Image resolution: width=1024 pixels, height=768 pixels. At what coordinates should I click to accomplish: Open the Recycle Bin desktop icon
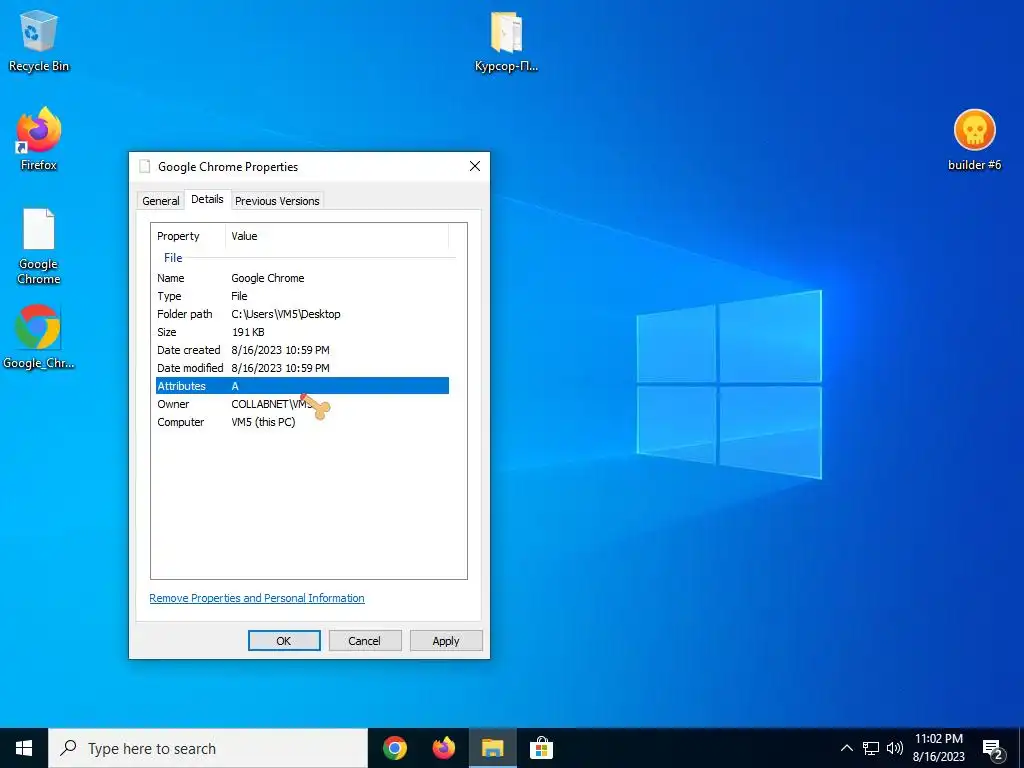tap(39, 40)
